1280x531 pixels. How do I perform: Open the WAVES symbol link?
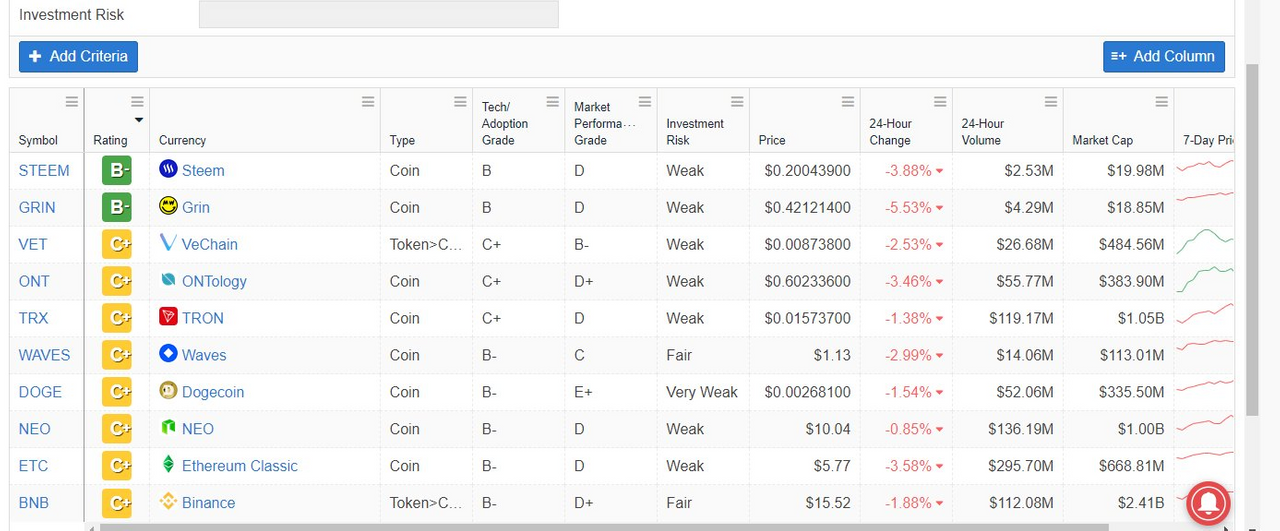45,356
